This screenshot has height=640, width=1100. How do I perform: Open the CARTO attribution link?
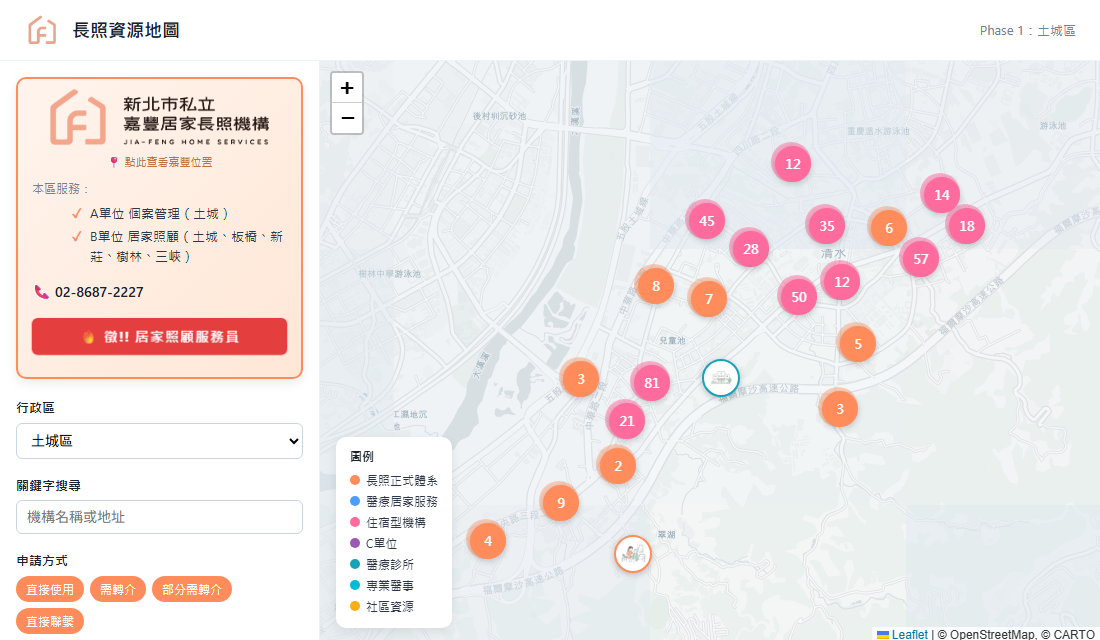[1073, 634]
